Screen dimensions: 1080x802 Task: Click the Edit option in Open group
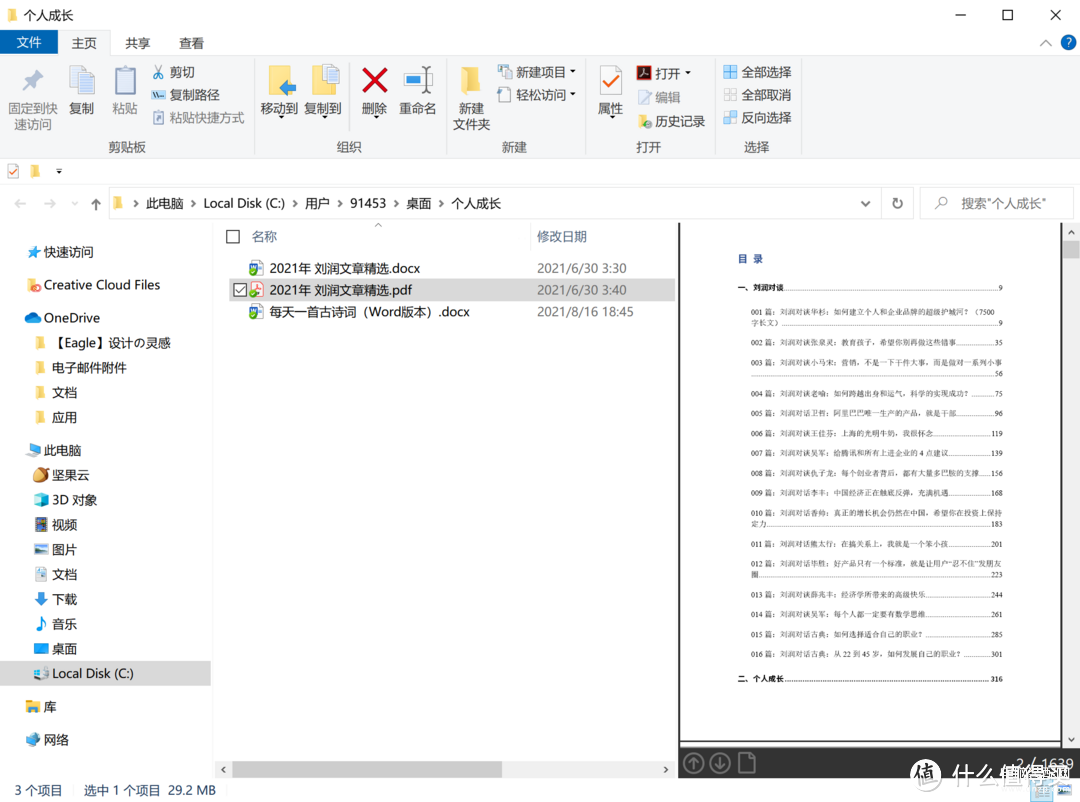(659, 98)
